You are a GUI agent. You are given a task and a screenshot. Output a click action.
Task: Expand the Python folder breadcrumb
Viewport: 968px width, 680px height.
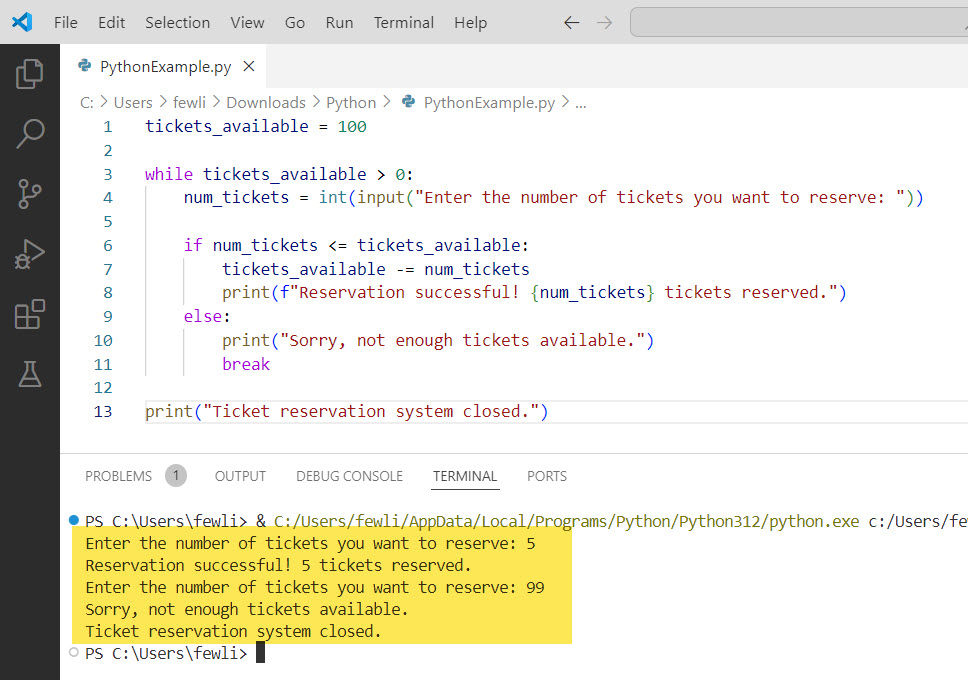point(351,102)
